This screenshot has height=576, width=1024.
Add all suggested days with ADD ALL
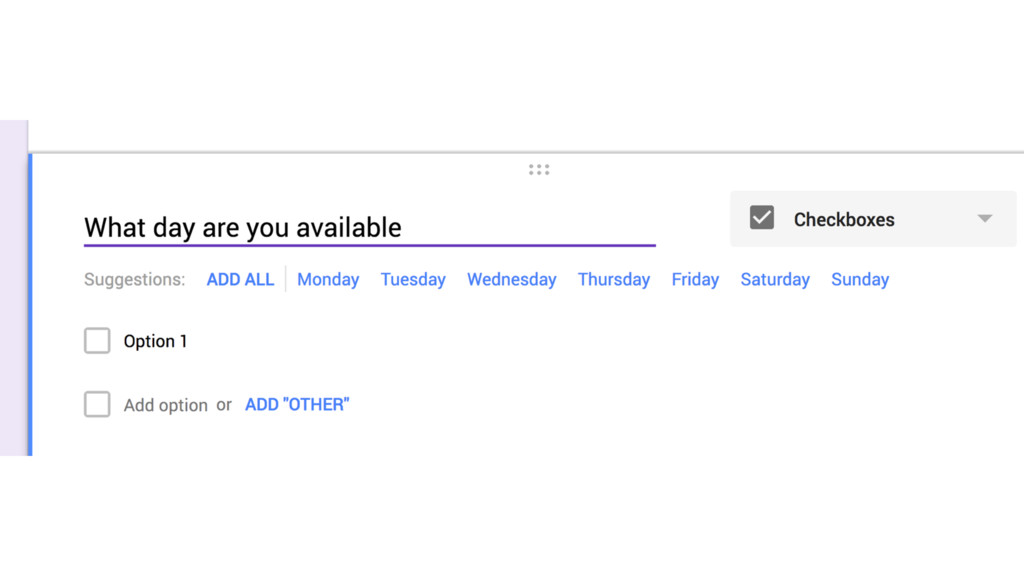[x=240, y=280]
